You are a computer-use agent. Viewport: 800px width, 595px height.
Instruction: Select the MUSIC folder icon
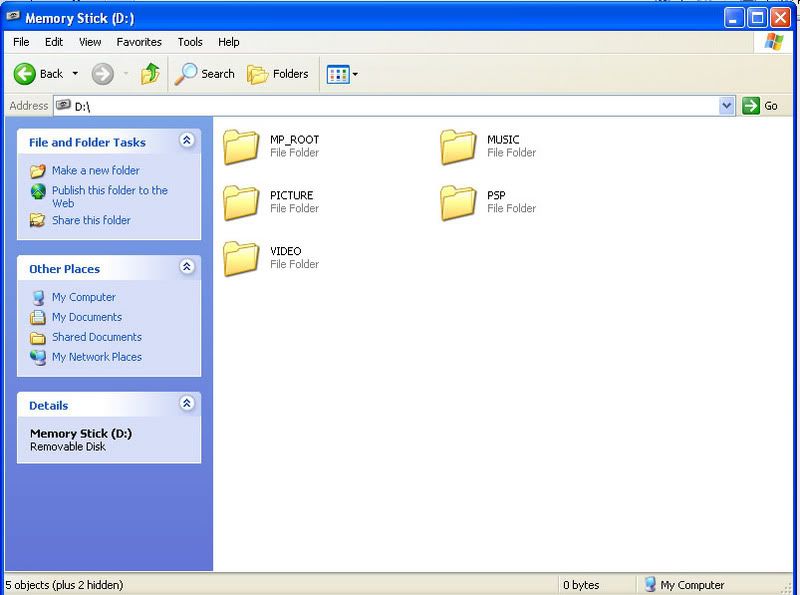coord(458,147)
